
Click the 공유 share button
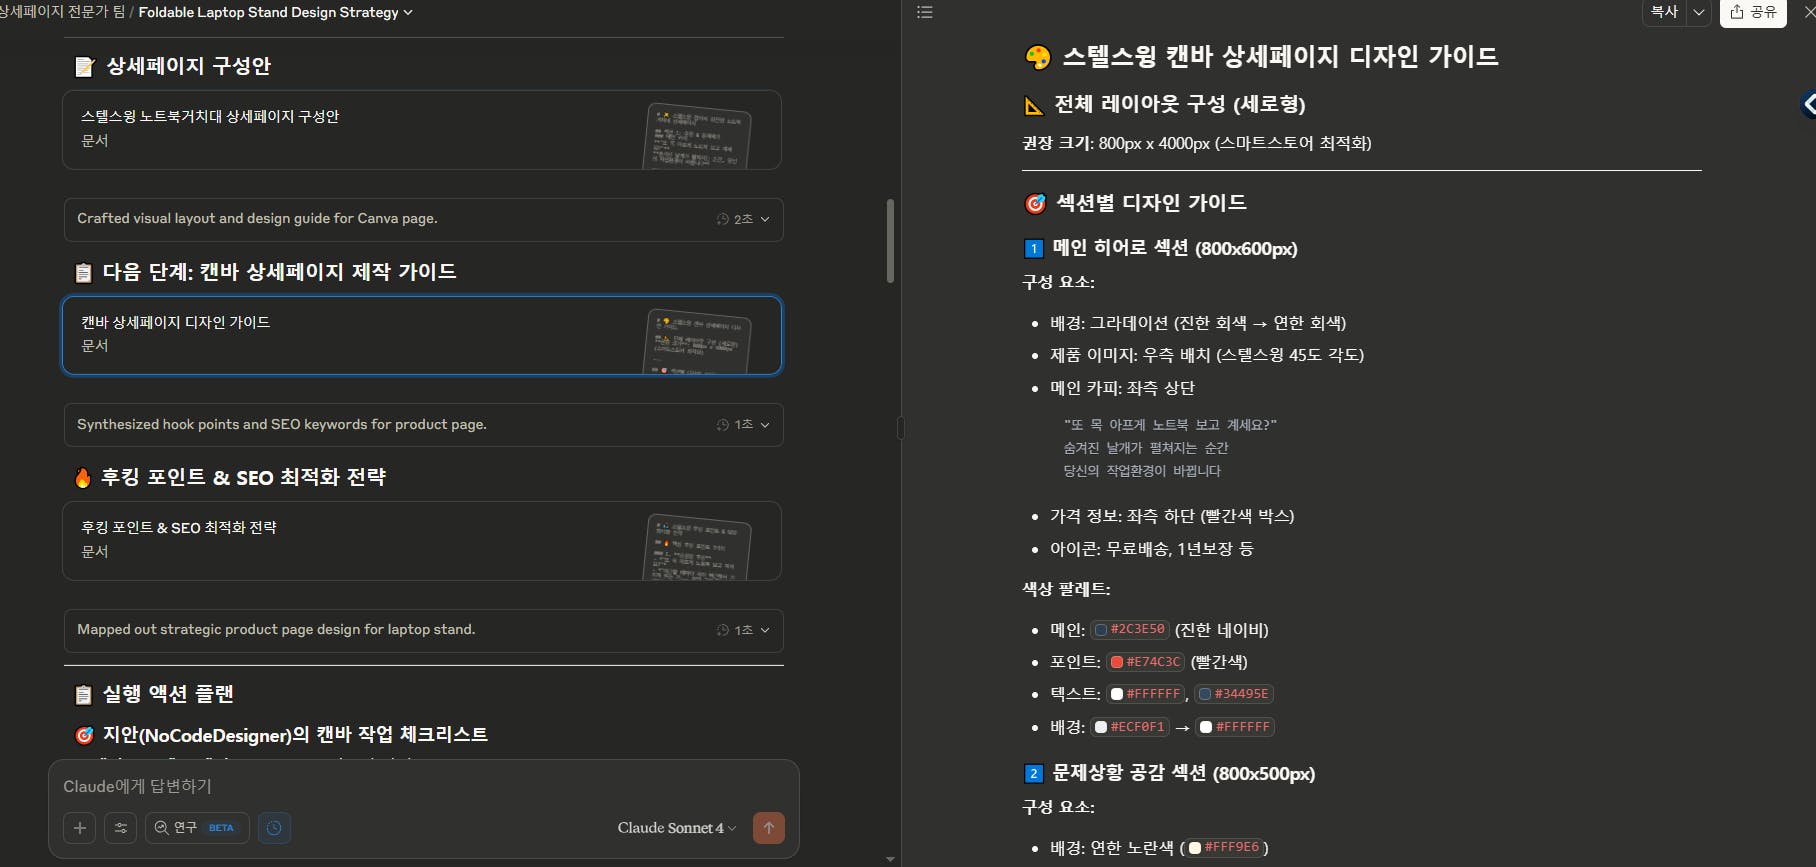pos(1753,12)
